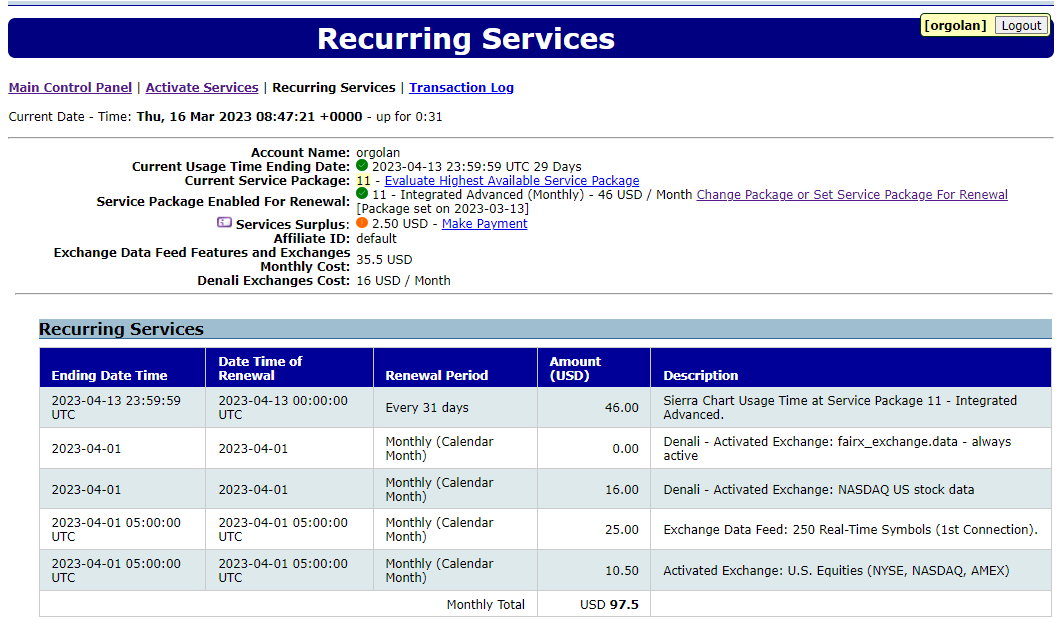
Task: Click the Sierra Chart Usage Time description cell
Action: (x=851, y=408)
